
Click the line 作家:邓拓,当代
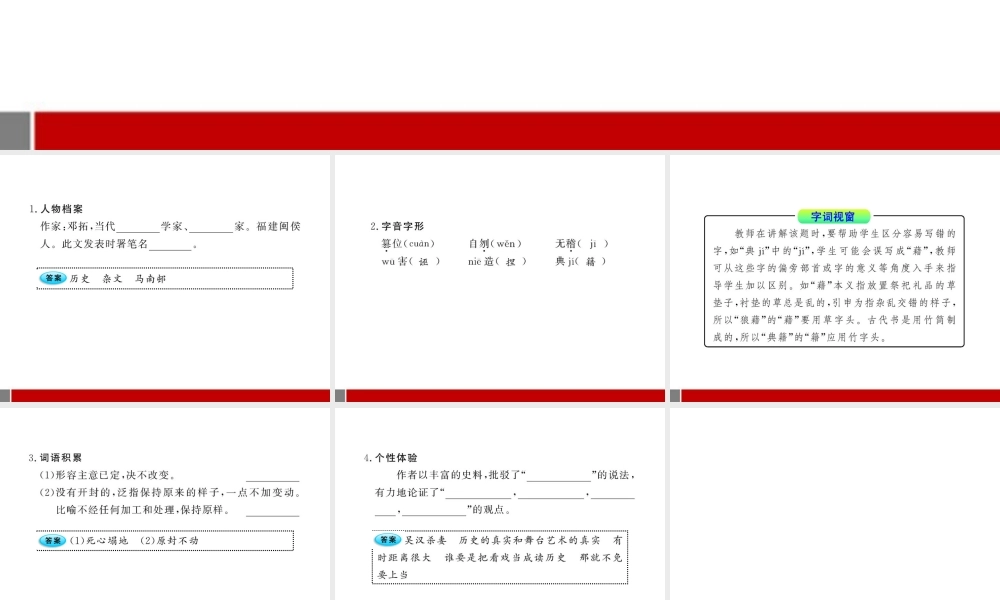(x=170, y=226)
